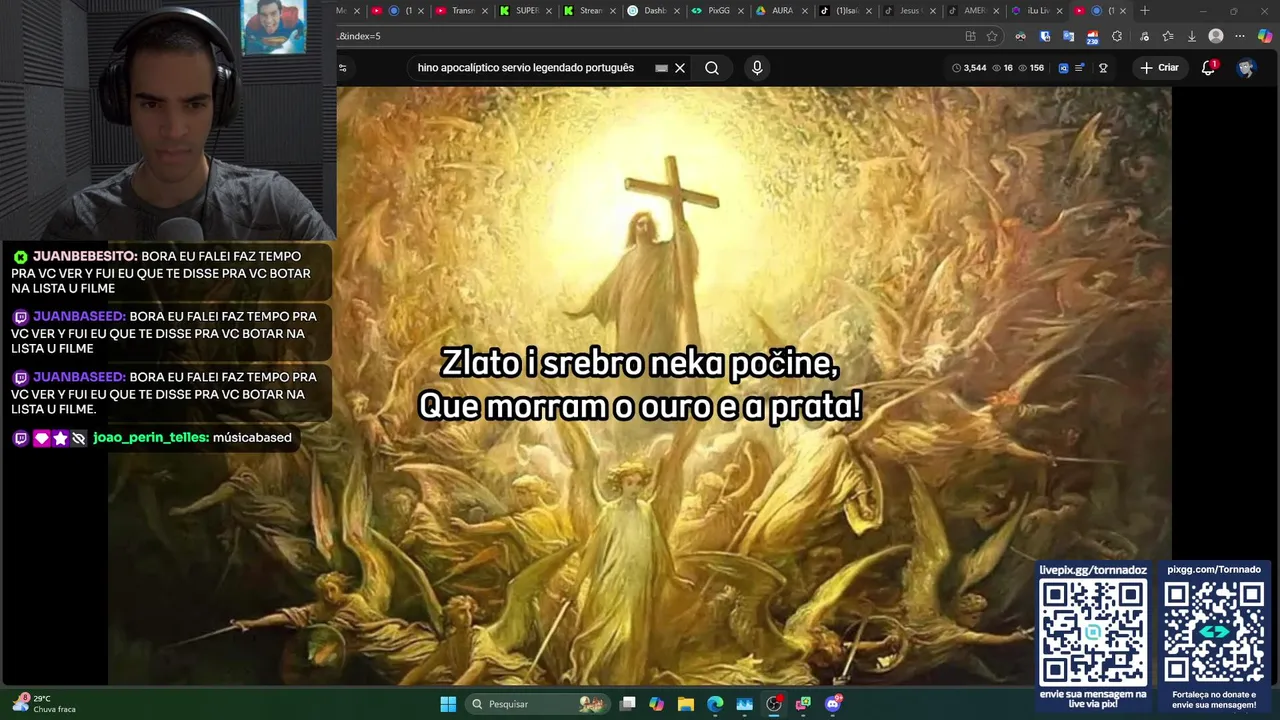Clear the YouTube search query

(680, 68)
